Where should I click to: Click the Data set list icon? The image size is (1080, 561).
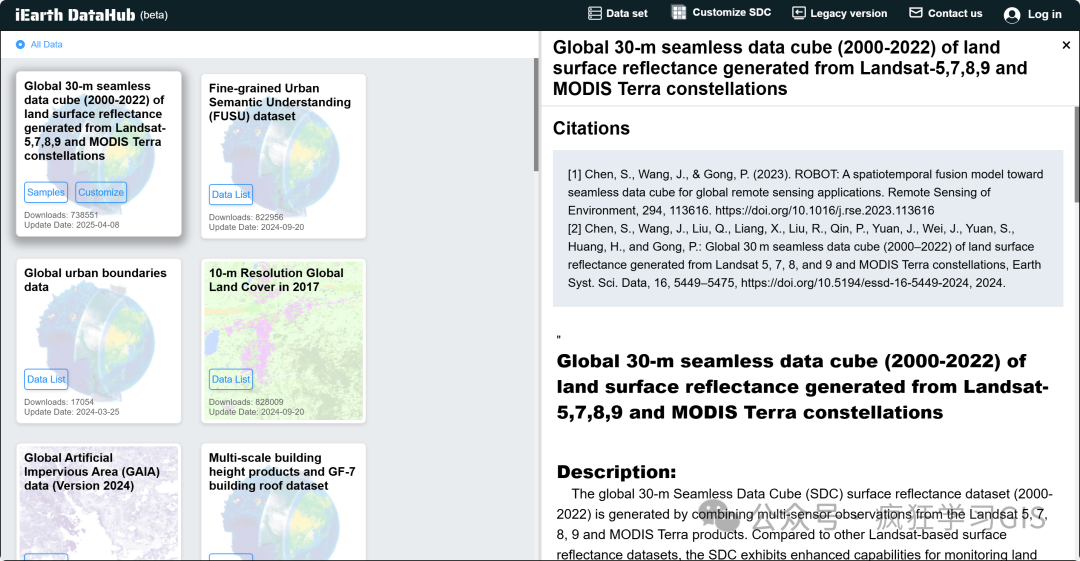(594, 13)
